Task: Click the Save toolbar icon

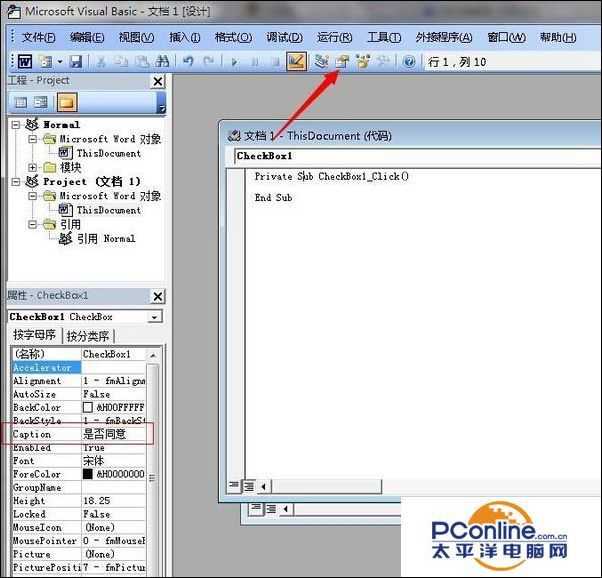Action: (75, 61)
